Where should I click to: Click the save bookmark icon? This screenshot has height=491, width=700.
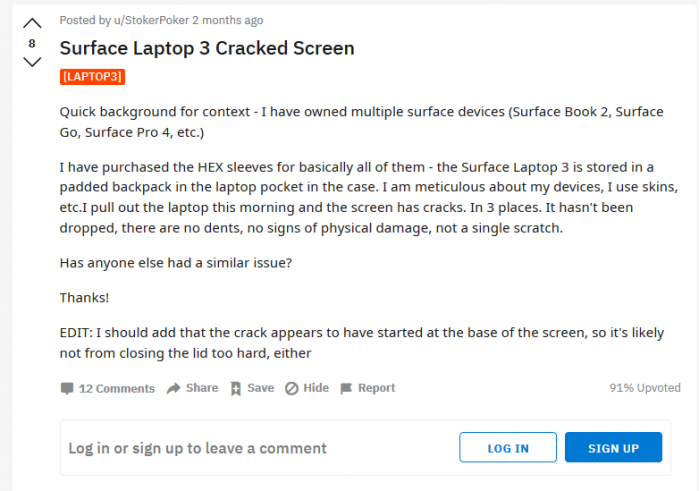(235, 388)
